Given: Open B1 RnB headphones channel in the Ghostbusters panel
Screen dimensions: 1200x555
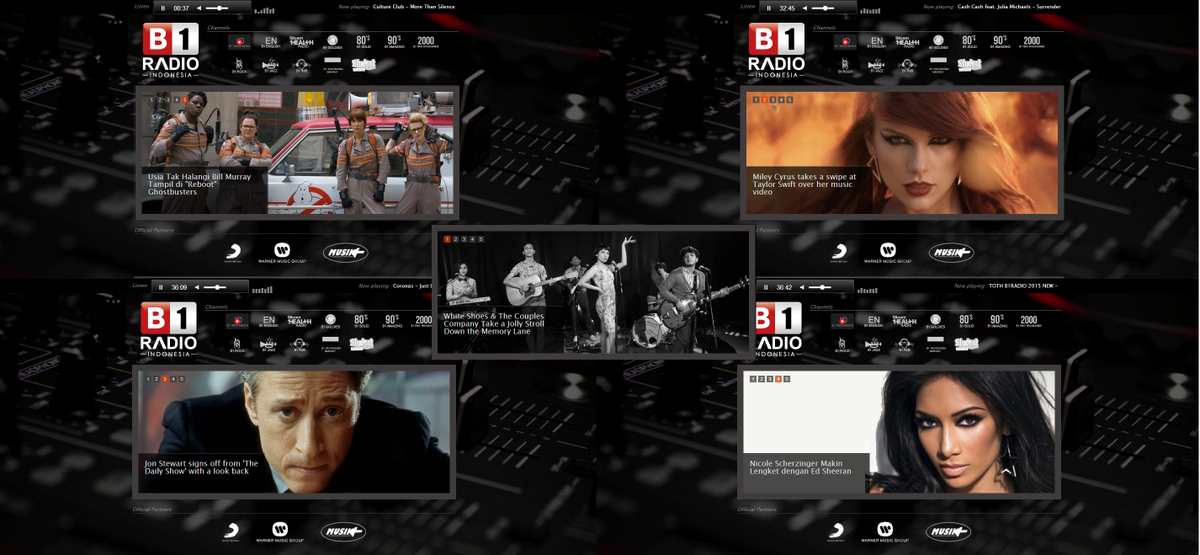Looking at the screenshot, I should (301, 66).
